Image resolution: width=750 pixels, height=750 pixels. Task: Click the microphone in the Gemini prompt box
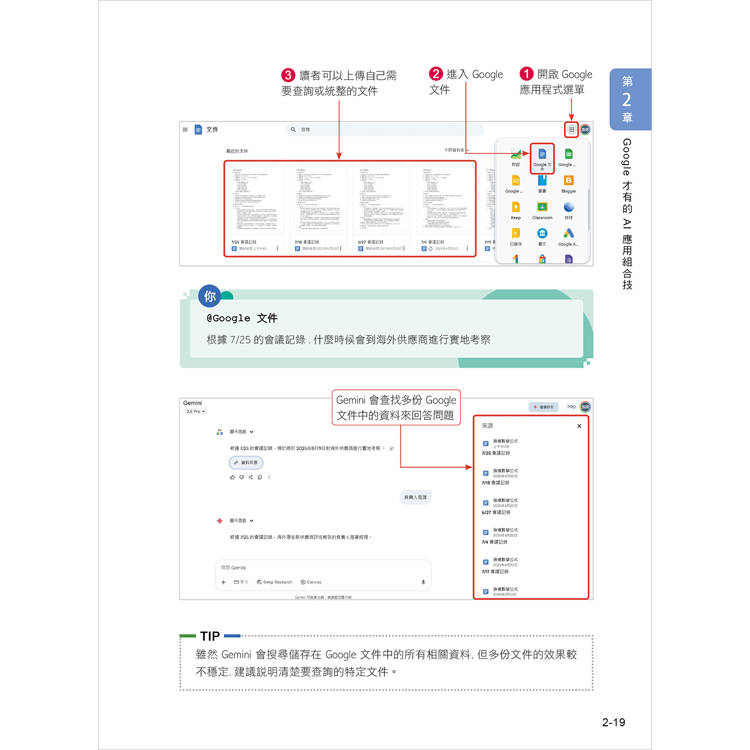point(423,582)
